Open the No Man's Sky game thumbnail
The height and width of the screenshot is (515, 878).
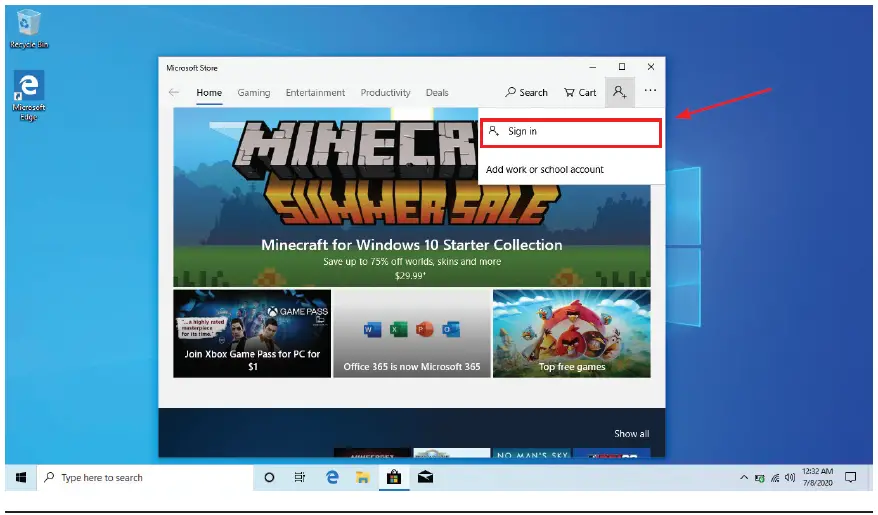tap(531, 453)
